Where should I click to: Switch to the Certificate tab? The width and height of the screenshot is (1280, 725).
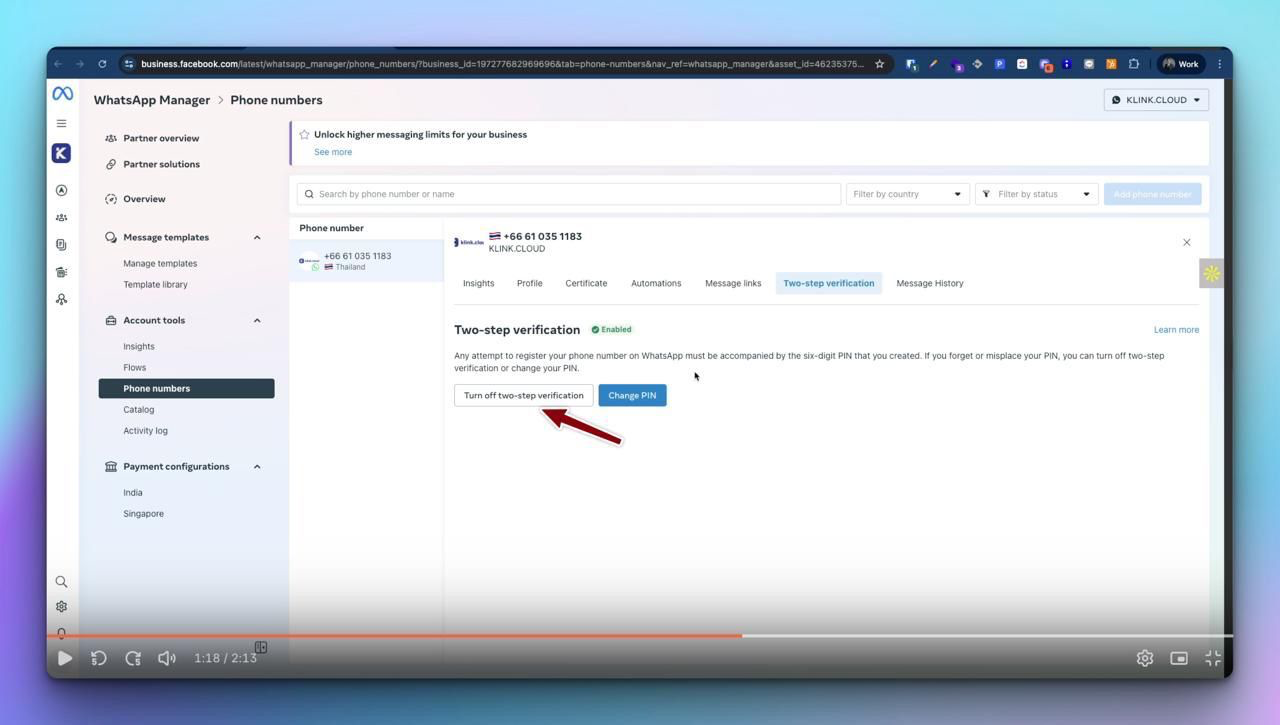click(x=586, y=284)
